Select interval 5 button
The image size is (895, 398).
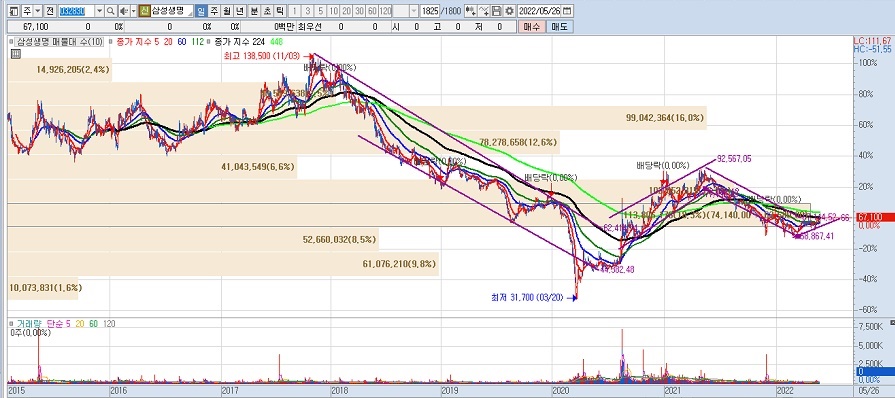320,11
